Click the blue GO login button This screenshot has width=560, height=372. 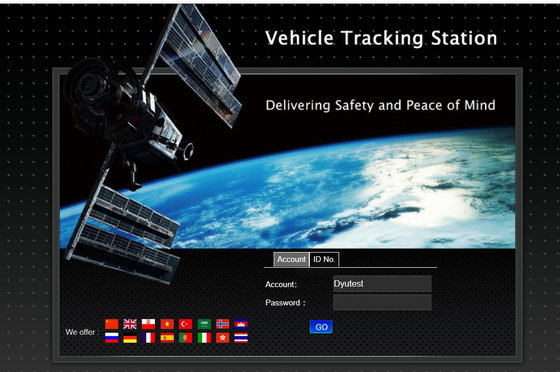point(321,327)
